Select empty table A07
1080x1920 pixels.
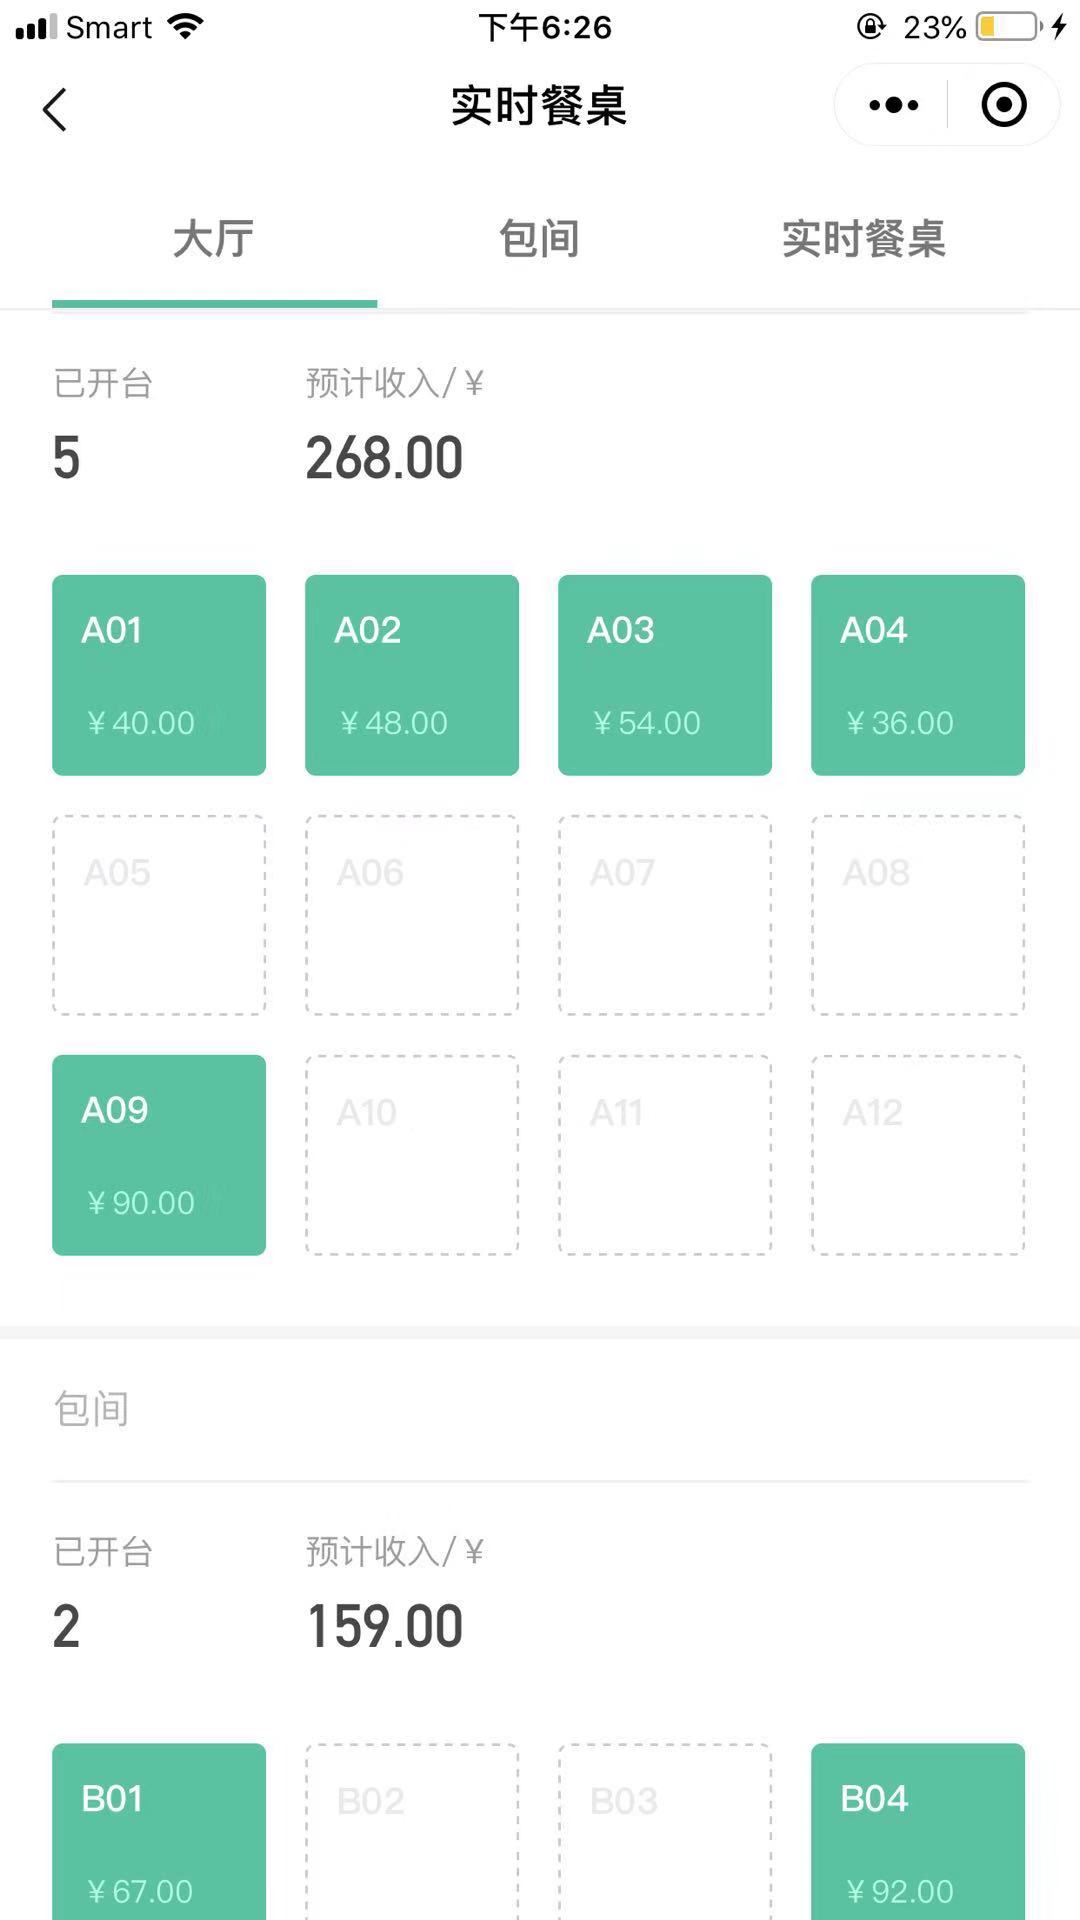[665, 915]
